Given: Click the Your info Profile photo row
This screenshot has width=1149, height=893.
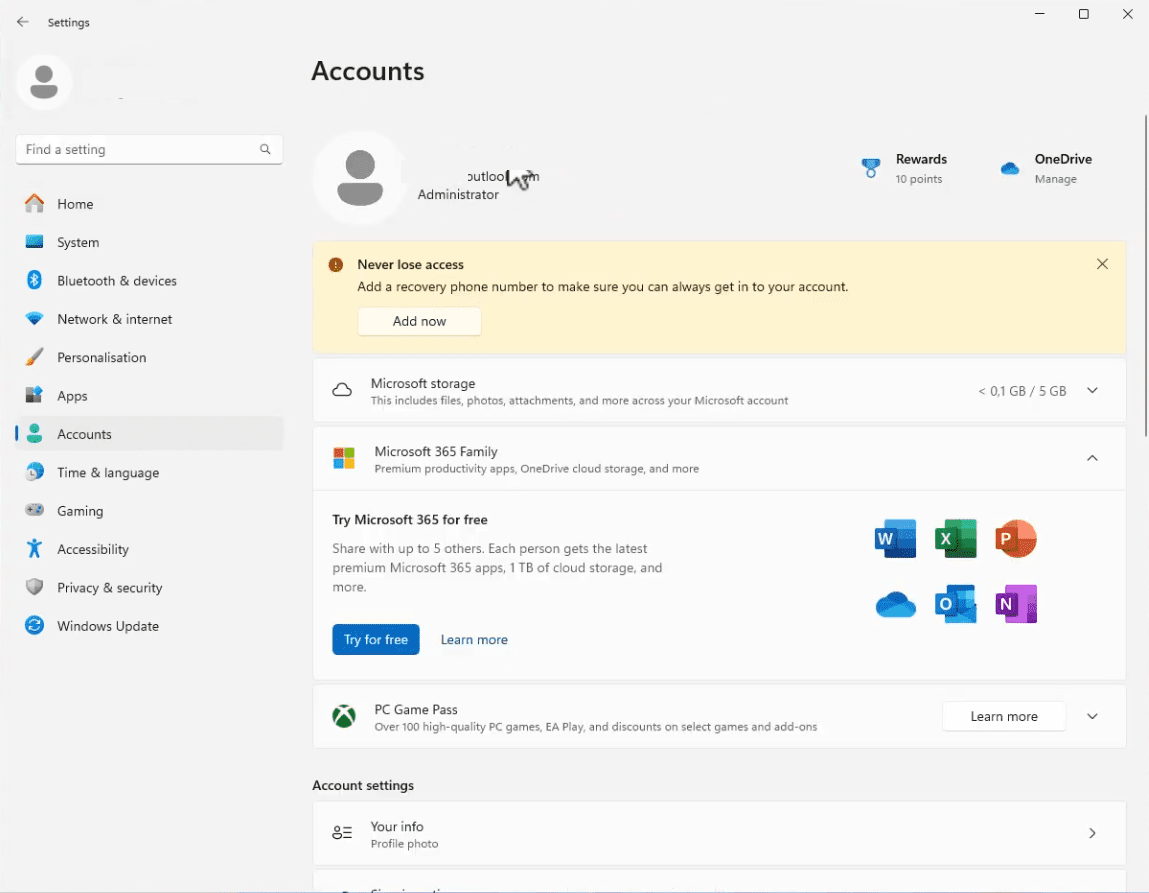Looking at the screenshot, I should tap(719, 834).
